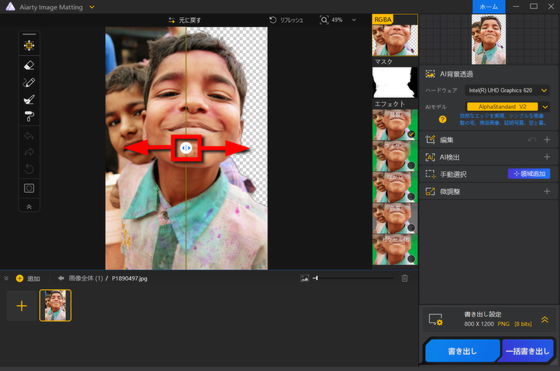Screen dimensions: 560x371
Task: Select the paint brush with bowl tool
Action: pos(29,99)
